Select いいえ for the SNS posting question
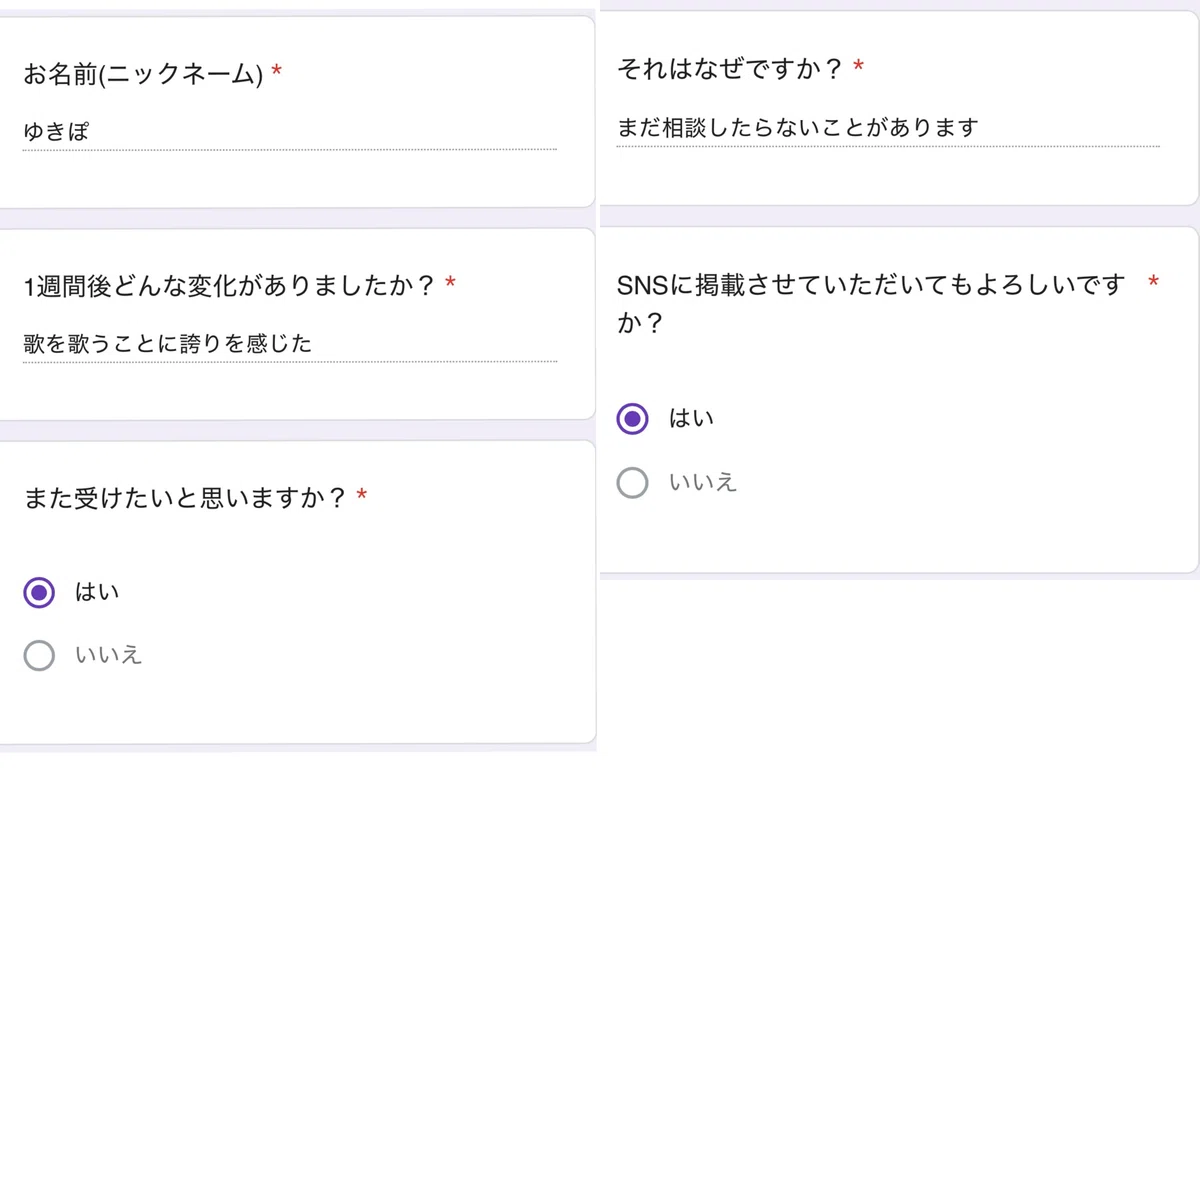The image size is (1200, 1200). pos(632,483)
